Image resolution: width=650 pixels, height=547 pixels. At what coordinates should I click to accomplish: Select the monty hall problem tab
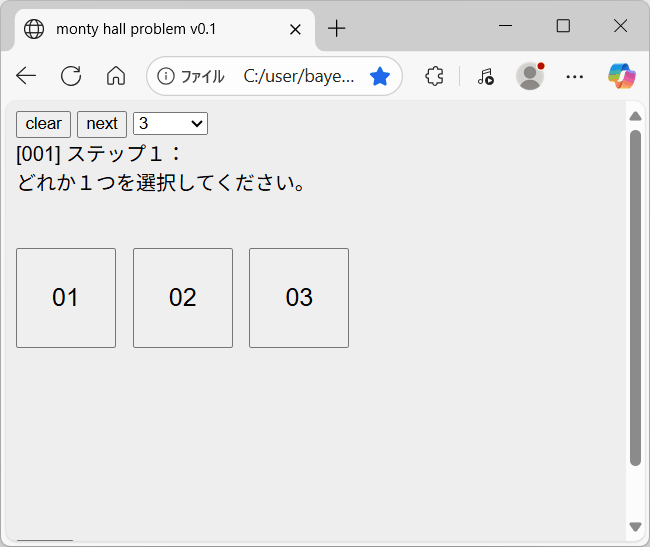point(150,29)
